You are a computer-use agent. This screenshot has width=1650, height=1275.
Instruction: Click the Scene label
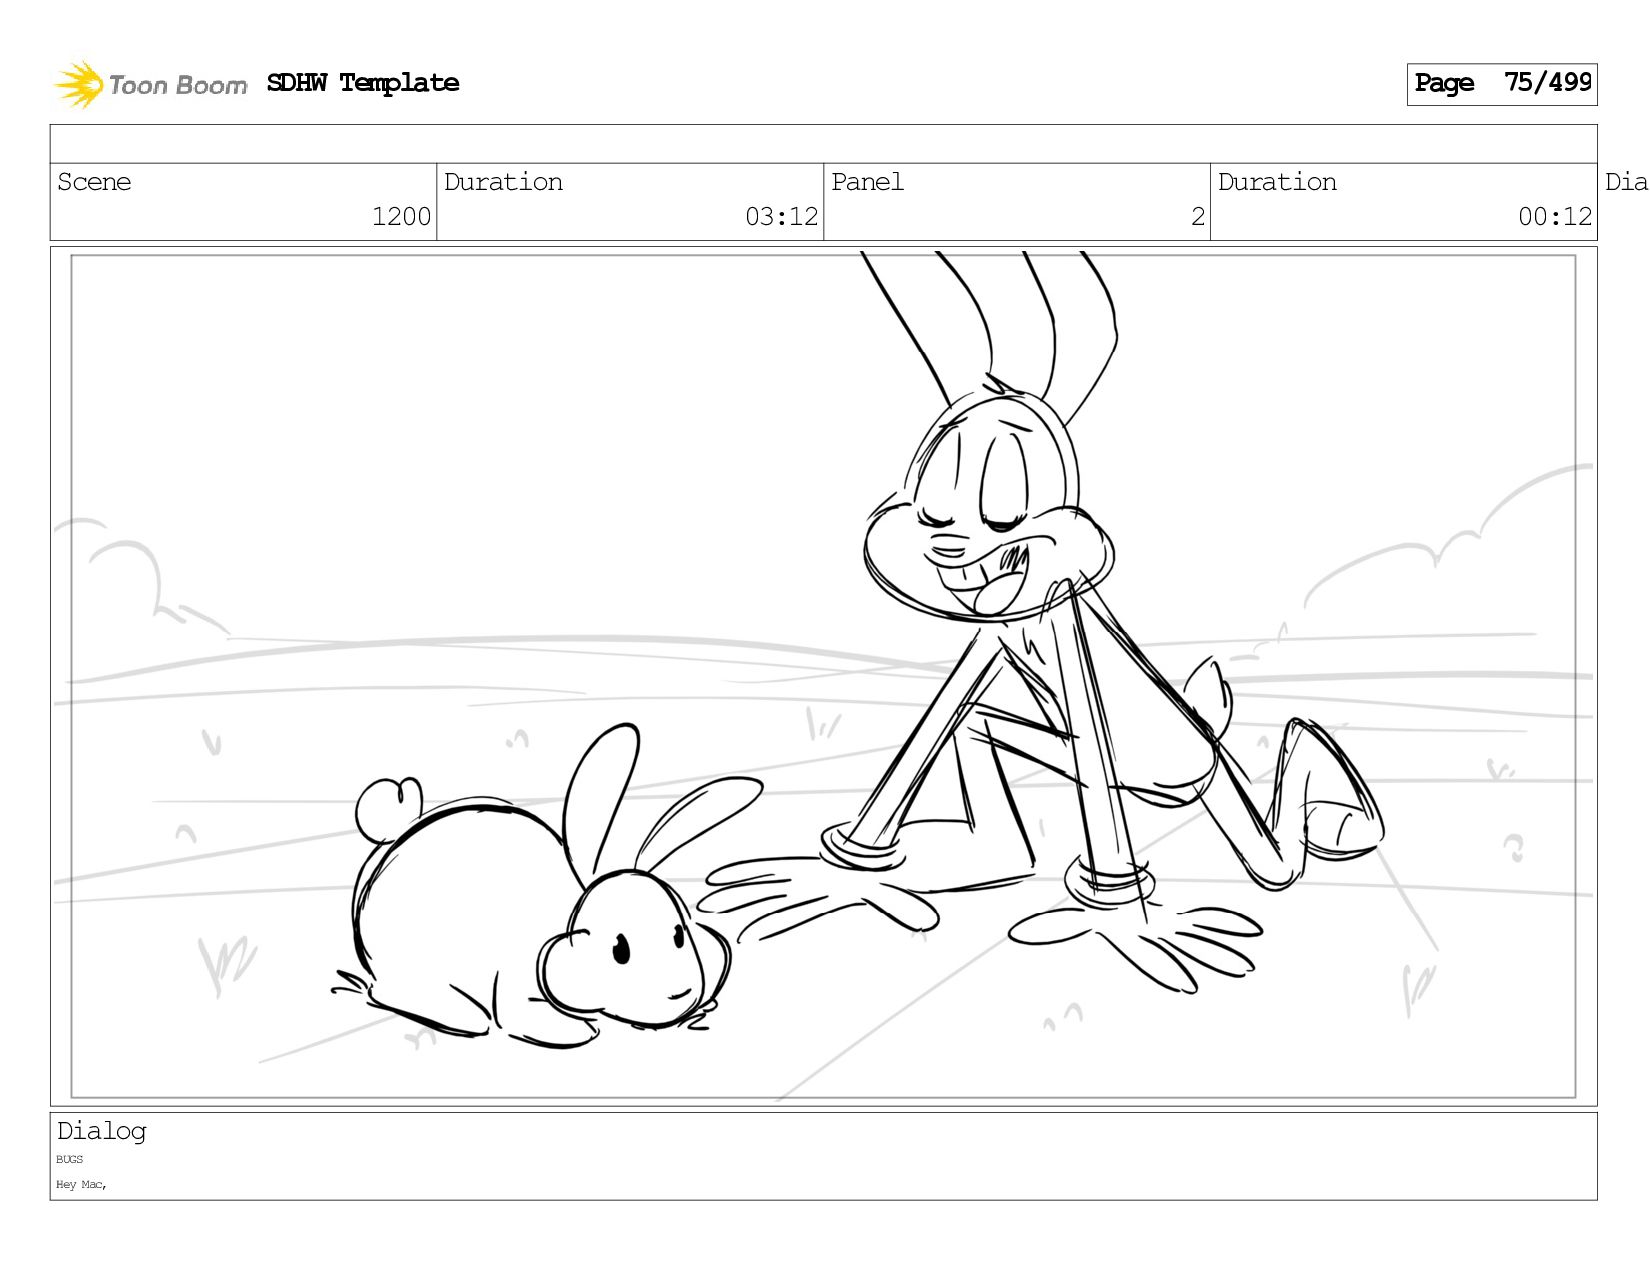click(94, 182)
